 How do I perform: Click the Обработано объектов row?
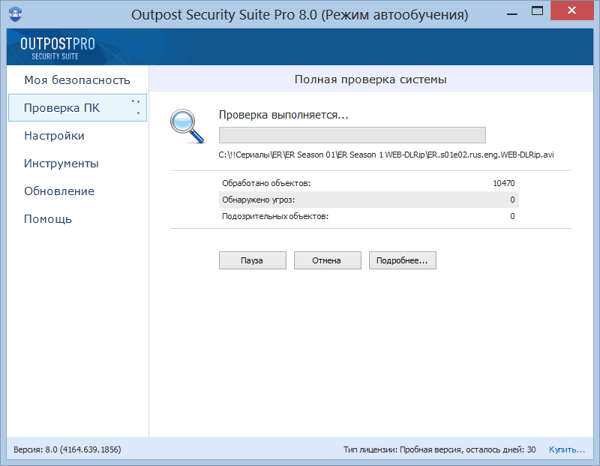tap(368, 184)
